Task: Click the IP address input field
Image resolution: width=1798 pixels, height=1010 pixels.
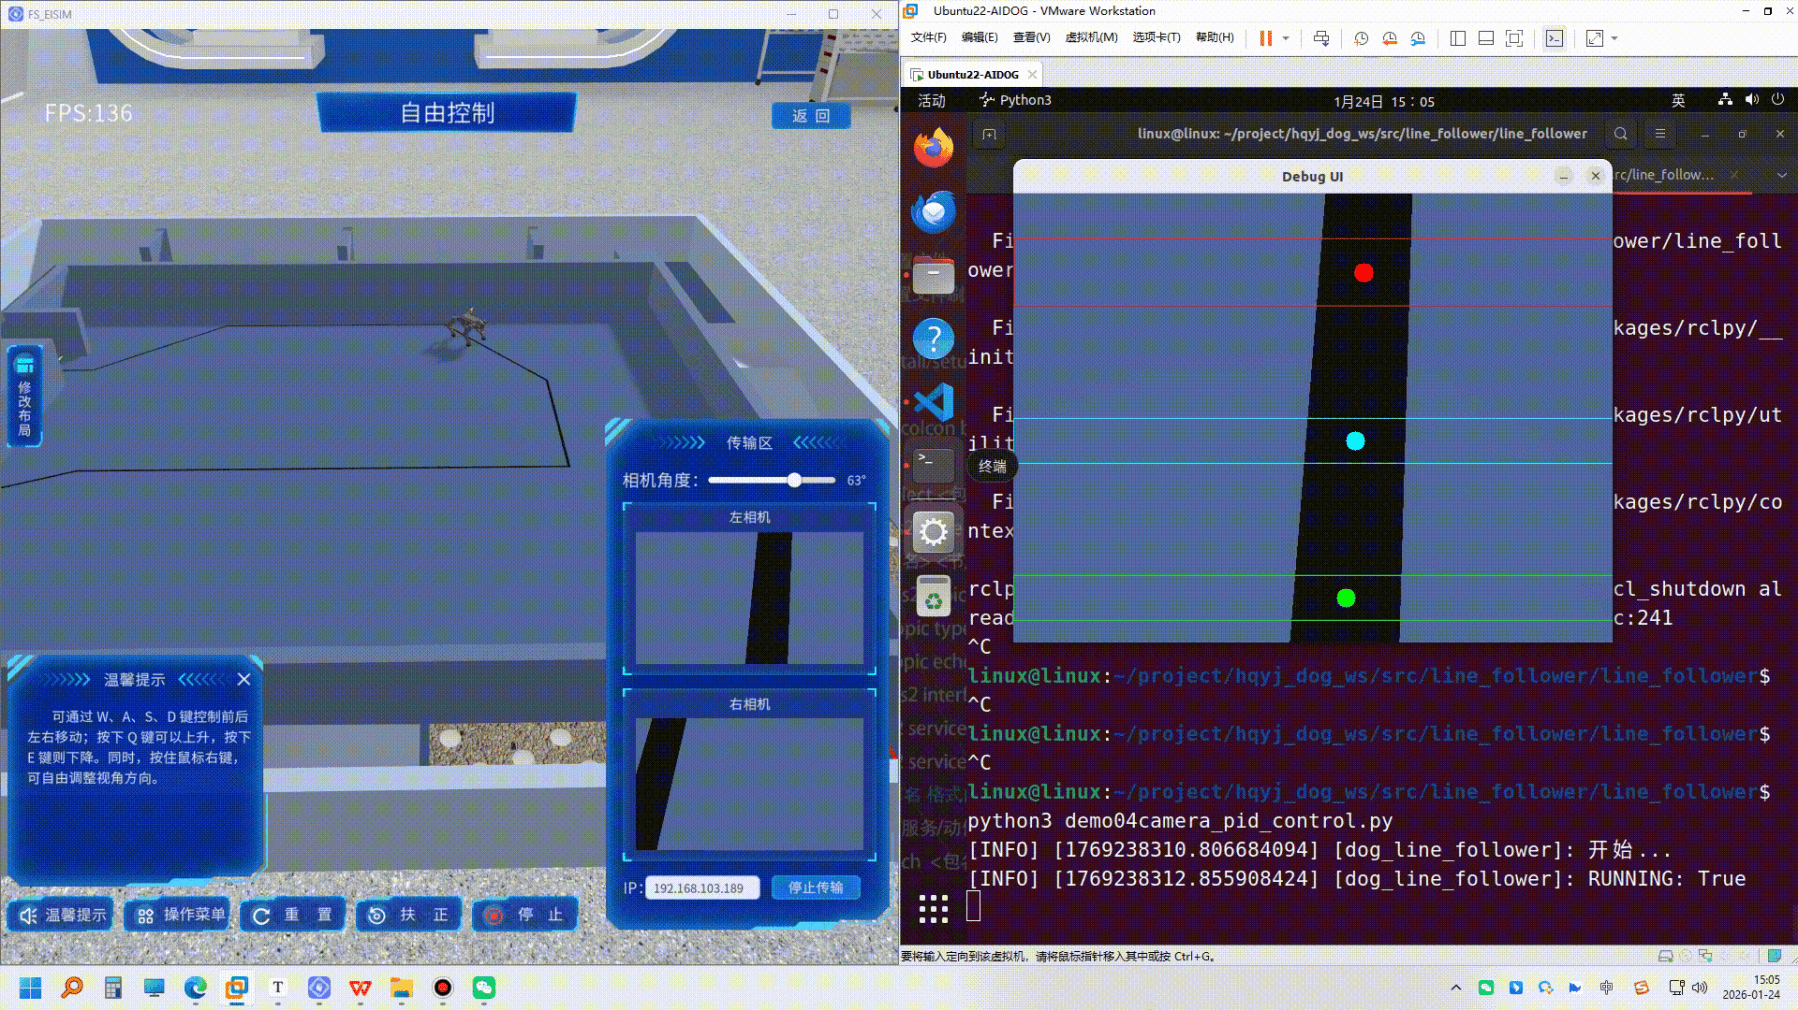Action: tap(701, 888)
